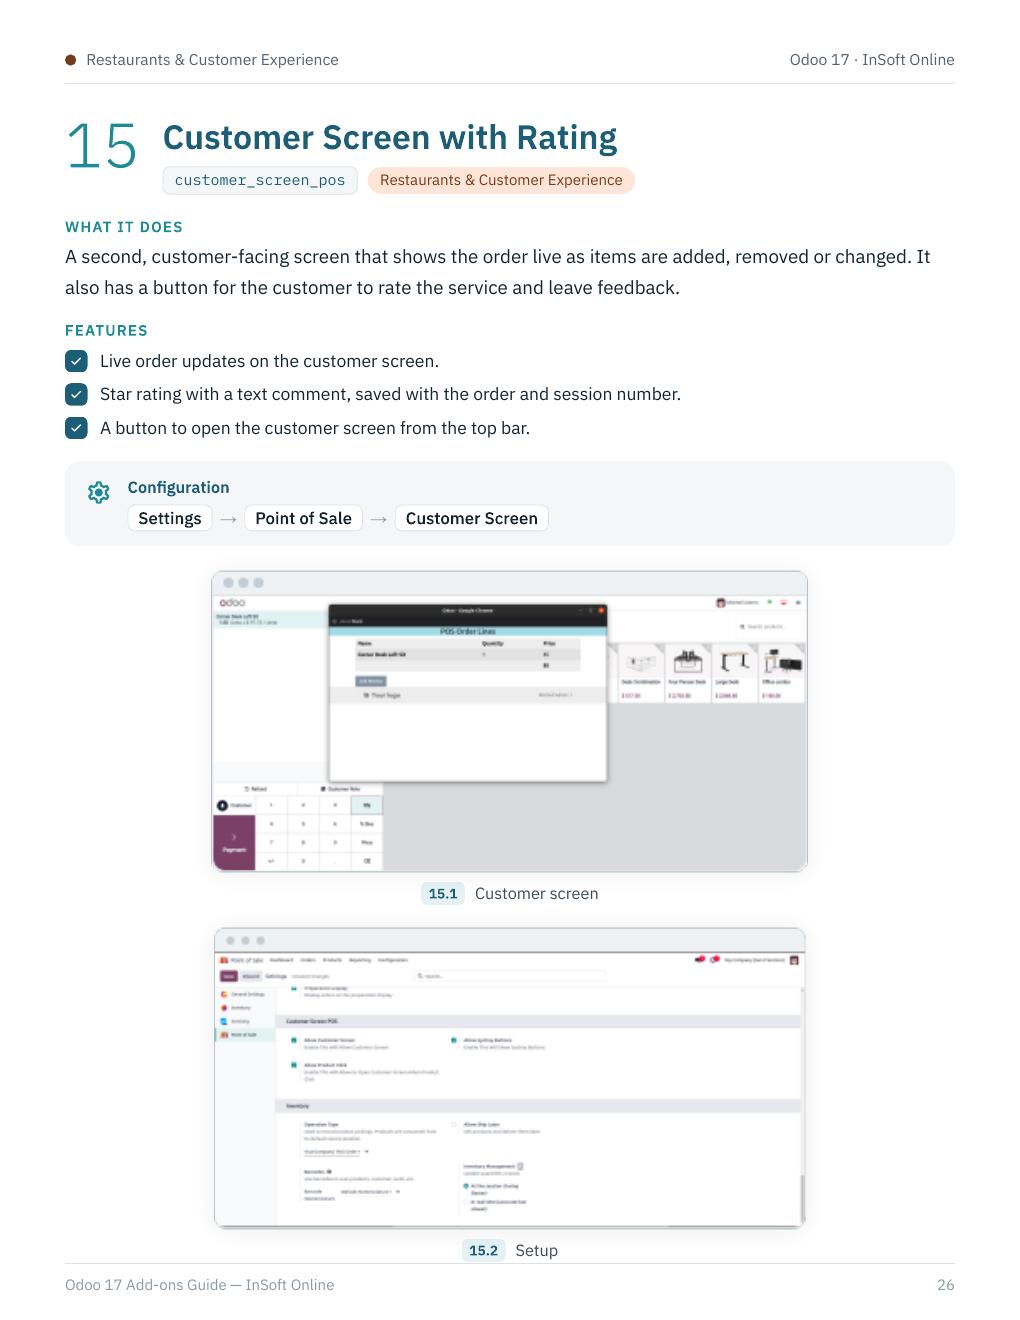The image size is (1020, 1320).
Task: Click the Configuration gear icon
Action: click(98, 492)
